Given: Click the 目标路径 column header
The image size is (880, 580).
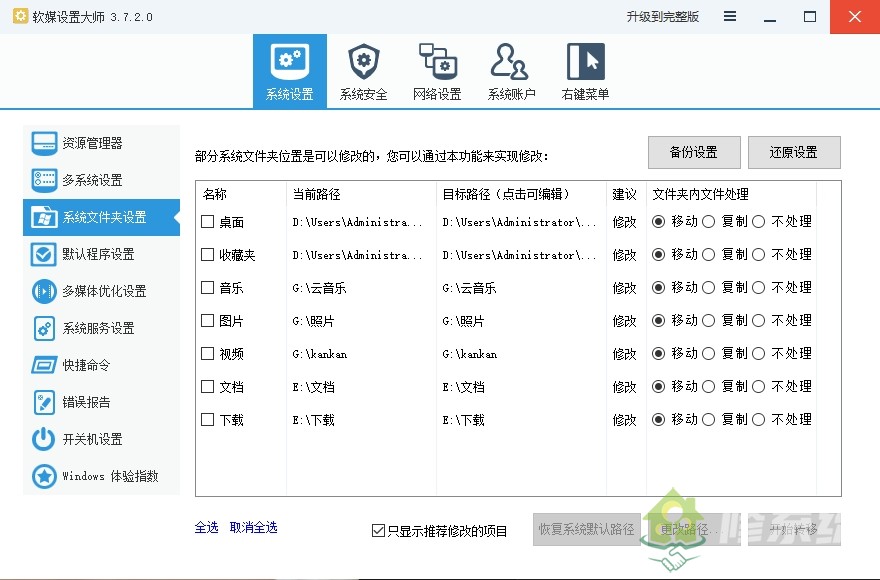Looking at the screenshot, I should point(507,194).
